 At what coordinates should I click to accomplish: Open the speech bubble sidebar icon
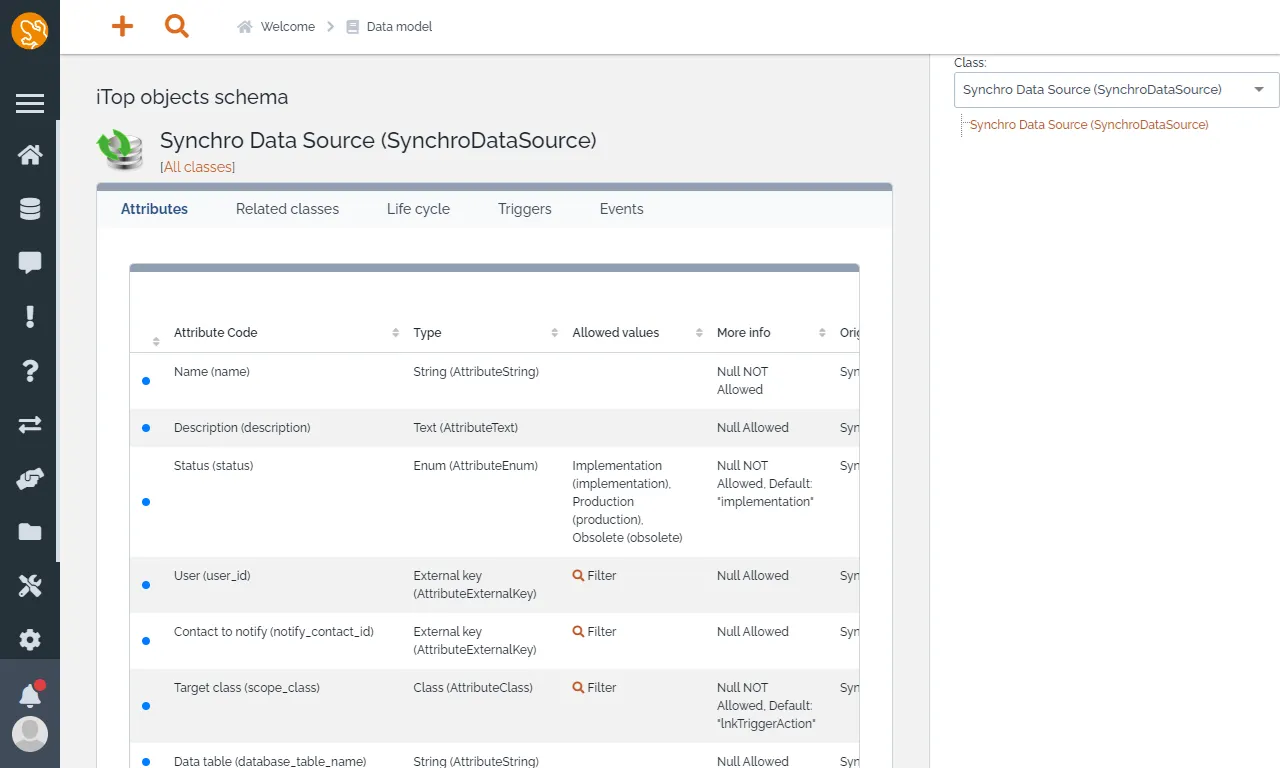coord(30,263)
